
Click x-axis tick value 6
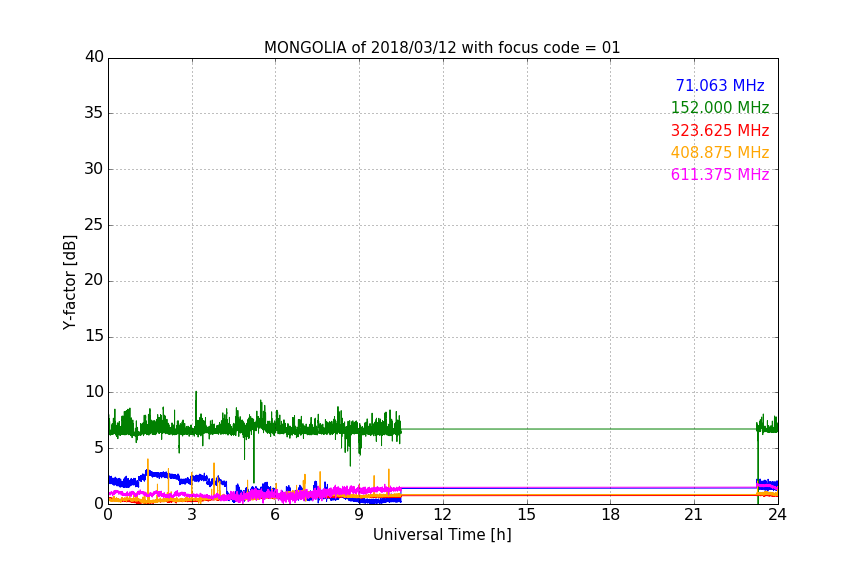(x=275, y=515)
